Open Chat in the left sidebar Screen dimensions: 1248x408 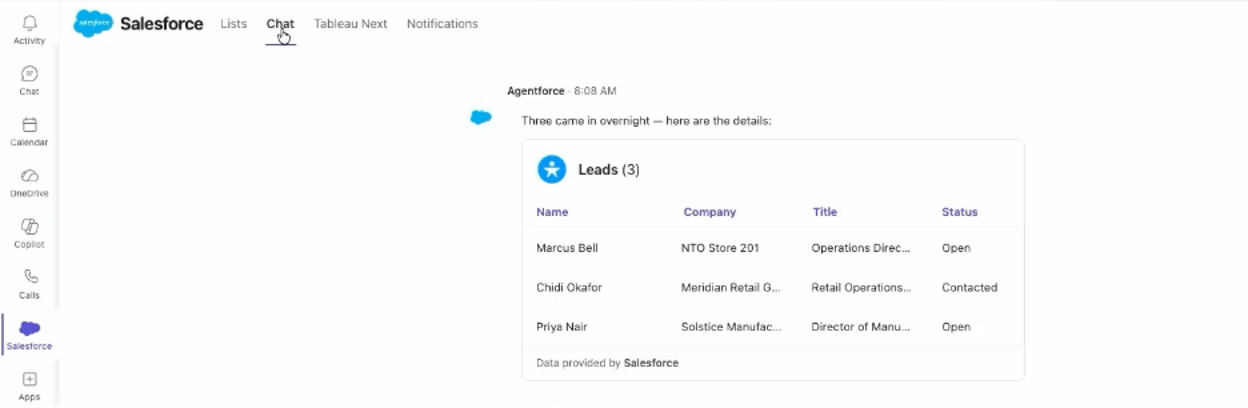[x=29, y=80]
